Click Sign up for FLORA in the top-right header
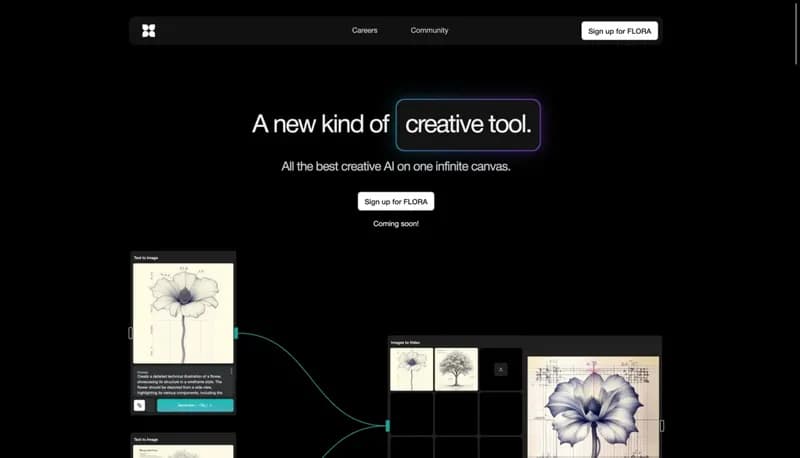The height and width of the screenshot is (458, 800). 619,31
